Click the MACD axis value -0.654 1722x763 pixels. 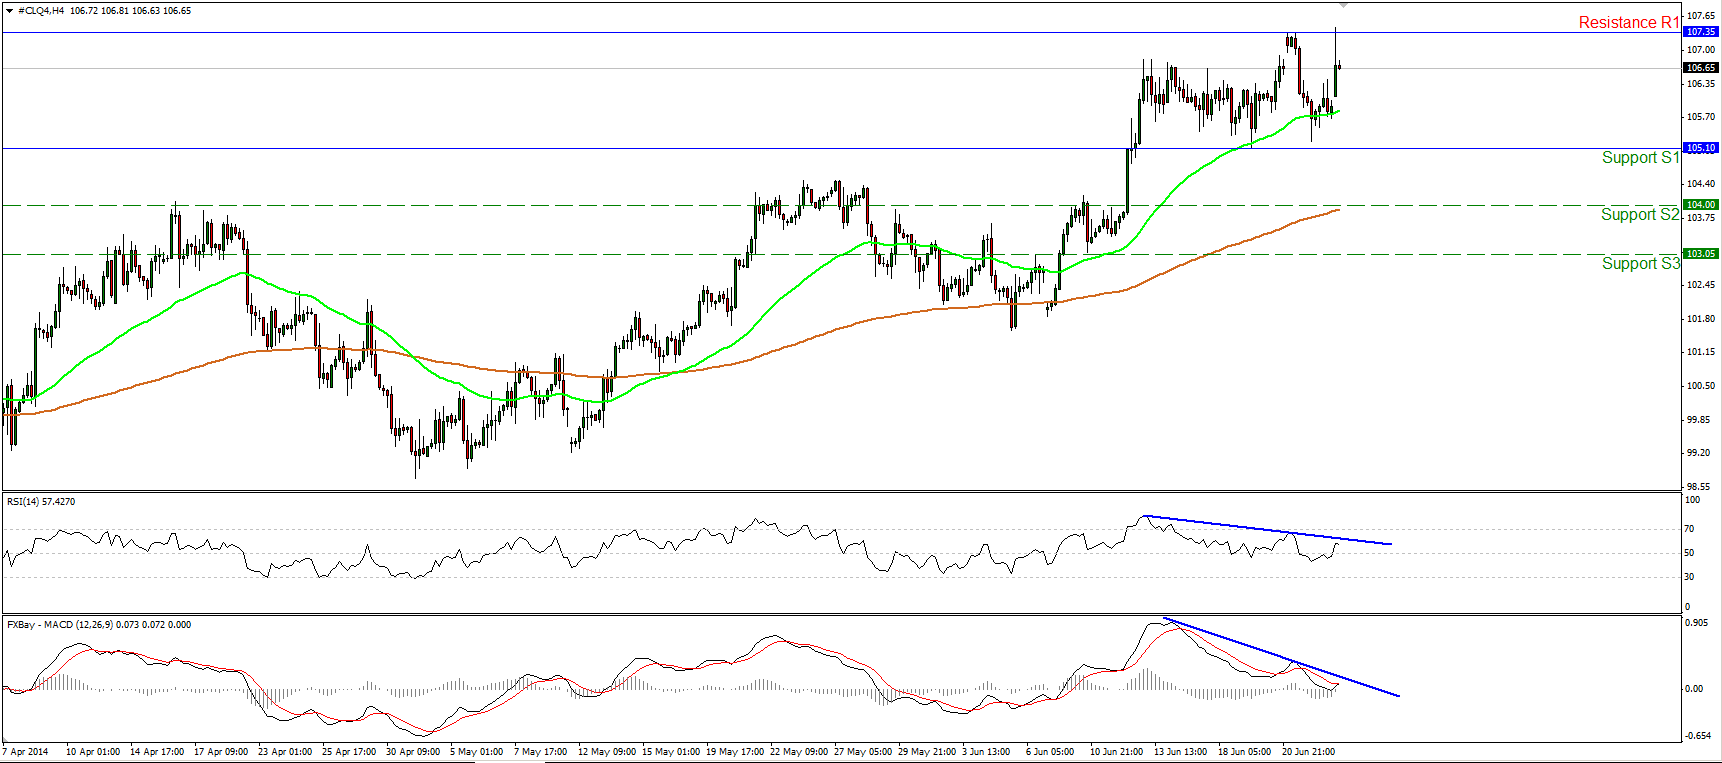[1697, 736]
